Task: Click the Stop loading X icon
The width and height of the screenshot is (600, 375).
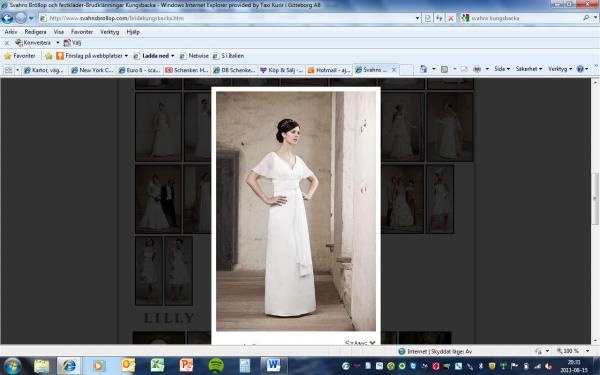Action: (451, 18)
